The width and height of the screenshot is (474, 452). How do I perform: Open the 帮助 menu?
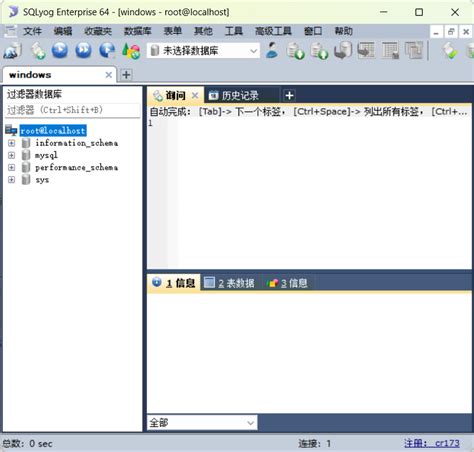click(x=344, y=31)
